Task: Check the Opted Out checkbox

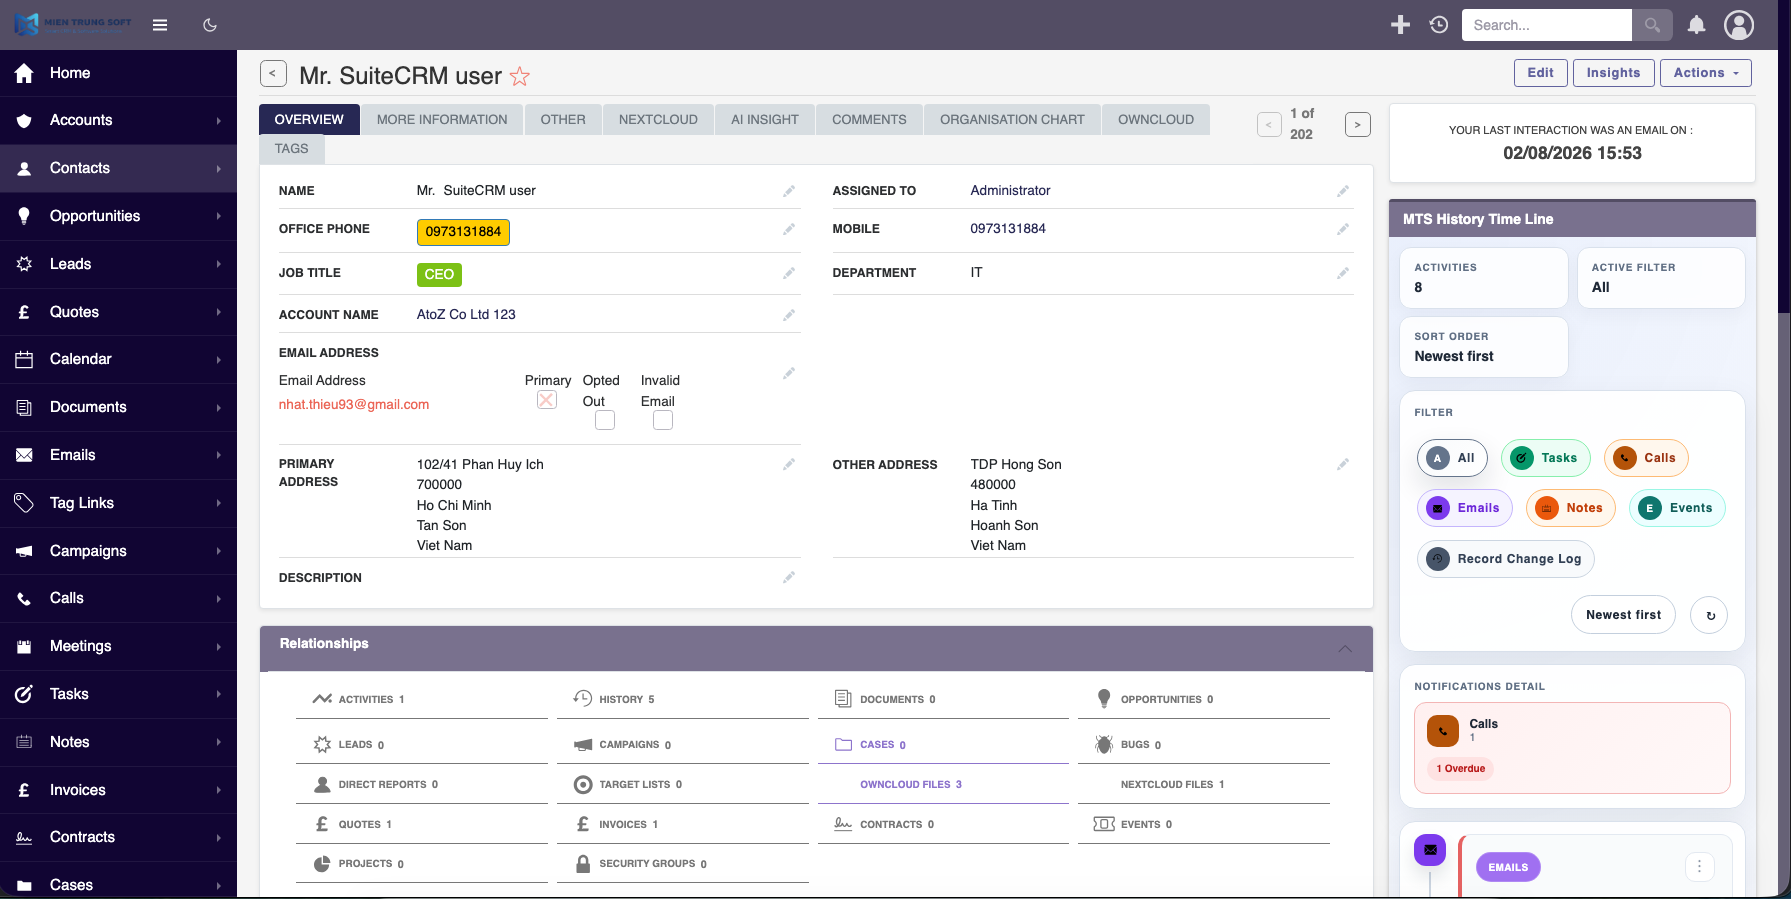Action: coord(605,420)
